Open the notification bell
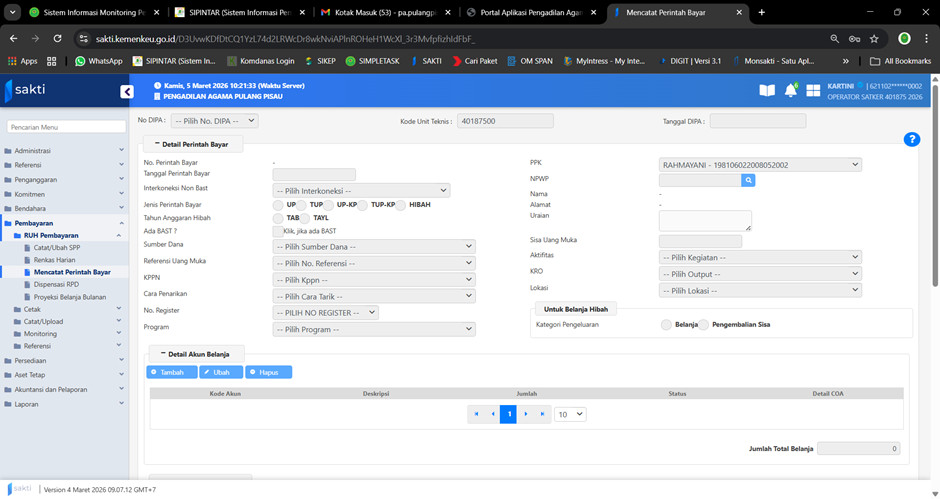Image resolution: width=940 pixels, height=499 pixels. coord(790,91)
